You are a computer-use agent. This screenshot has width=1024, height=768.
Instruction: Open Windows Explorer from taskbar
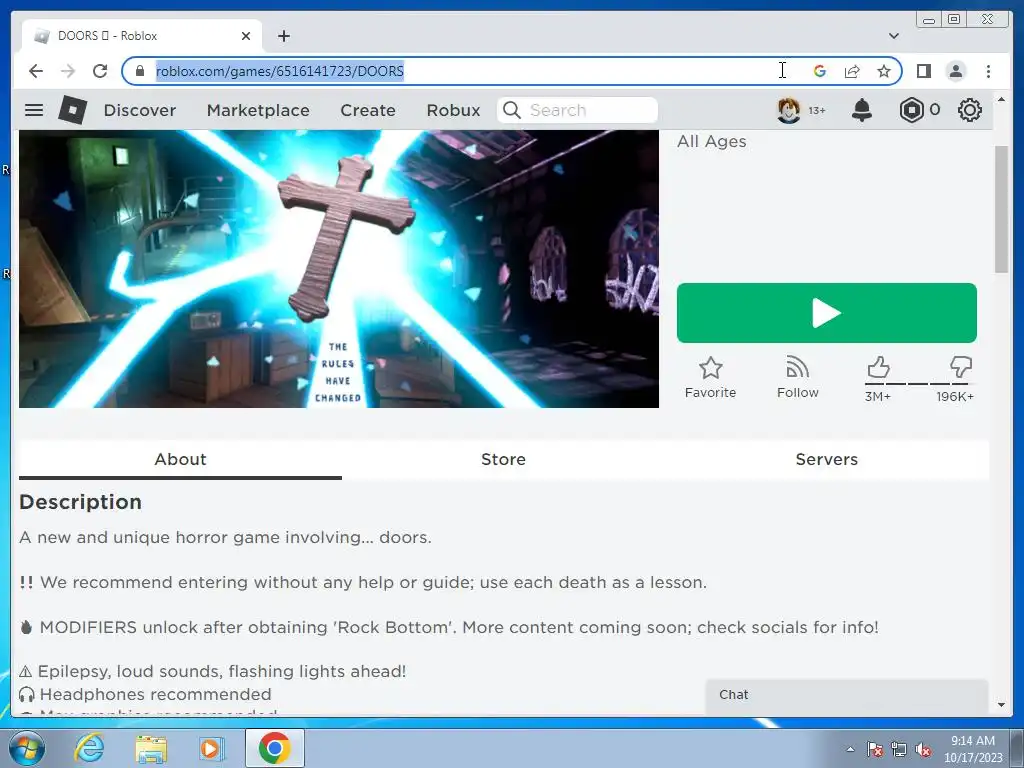tap(151, 748)
